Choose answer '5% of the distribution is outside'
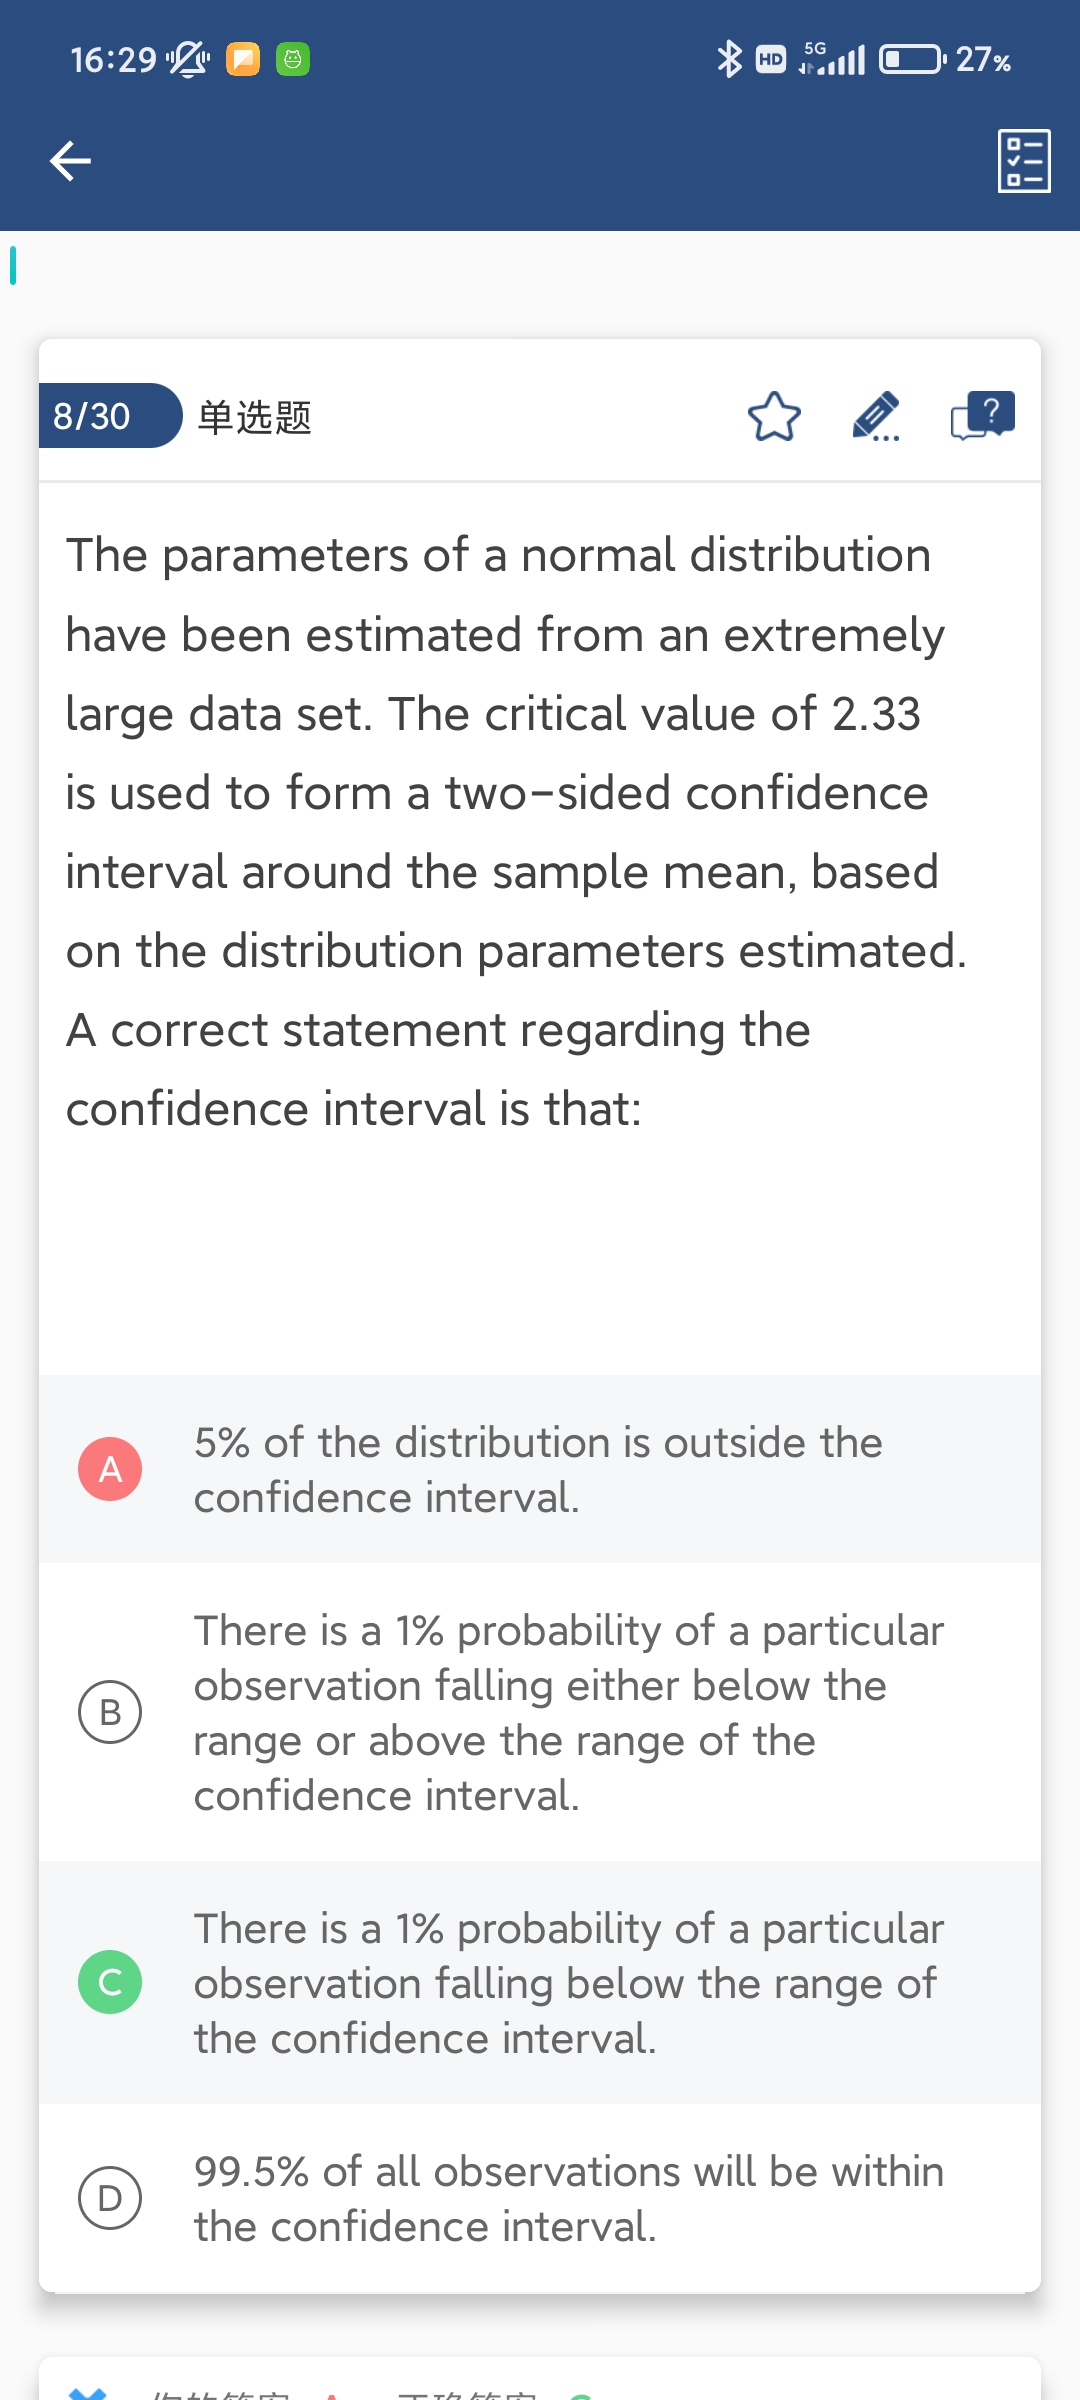The height and width of the screenshot is (2400, 1080). point(538,1470)
